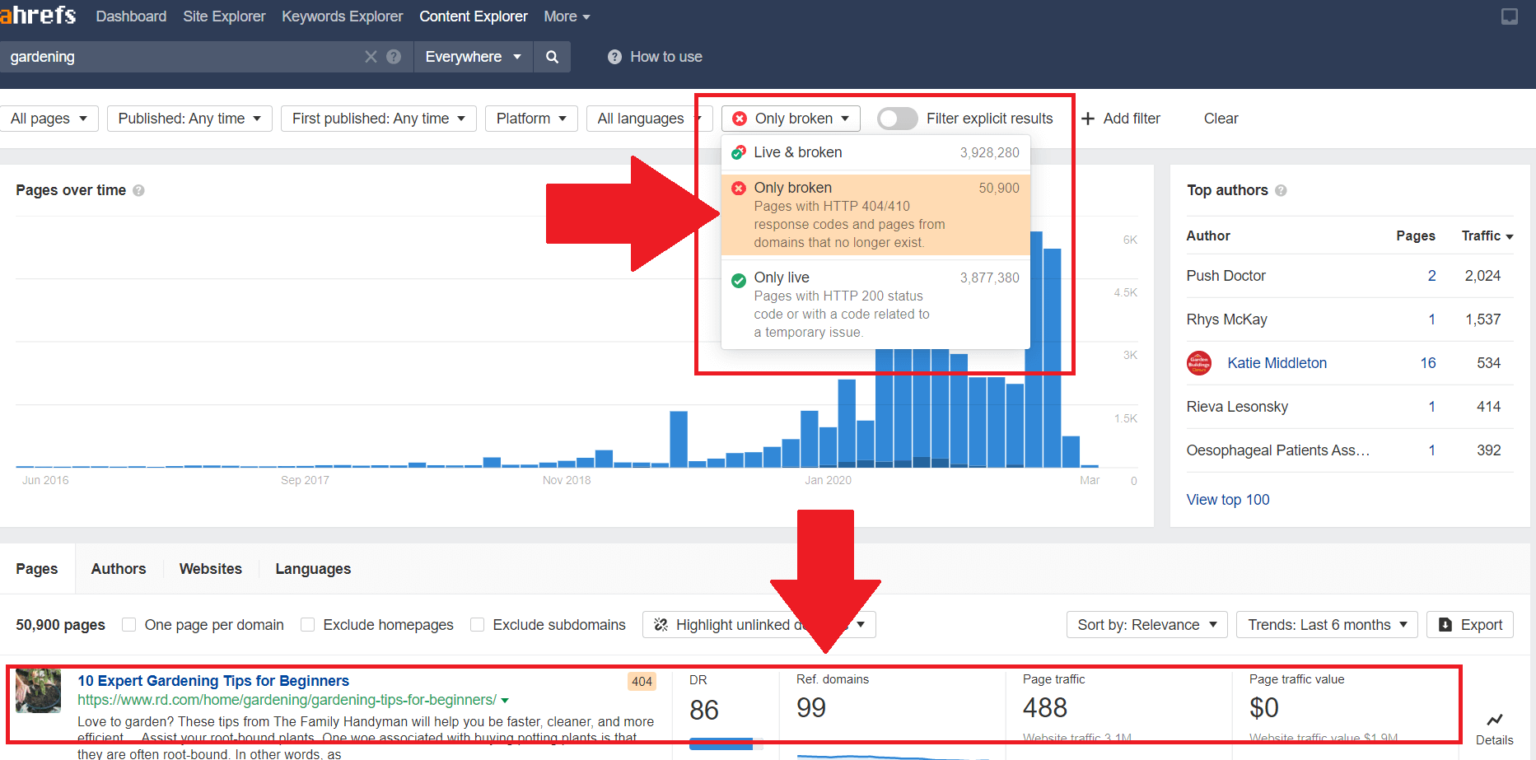Viewport: 1536px width, 760px height.
Task: Click How to use link
Action: click(x=666, y=57)
